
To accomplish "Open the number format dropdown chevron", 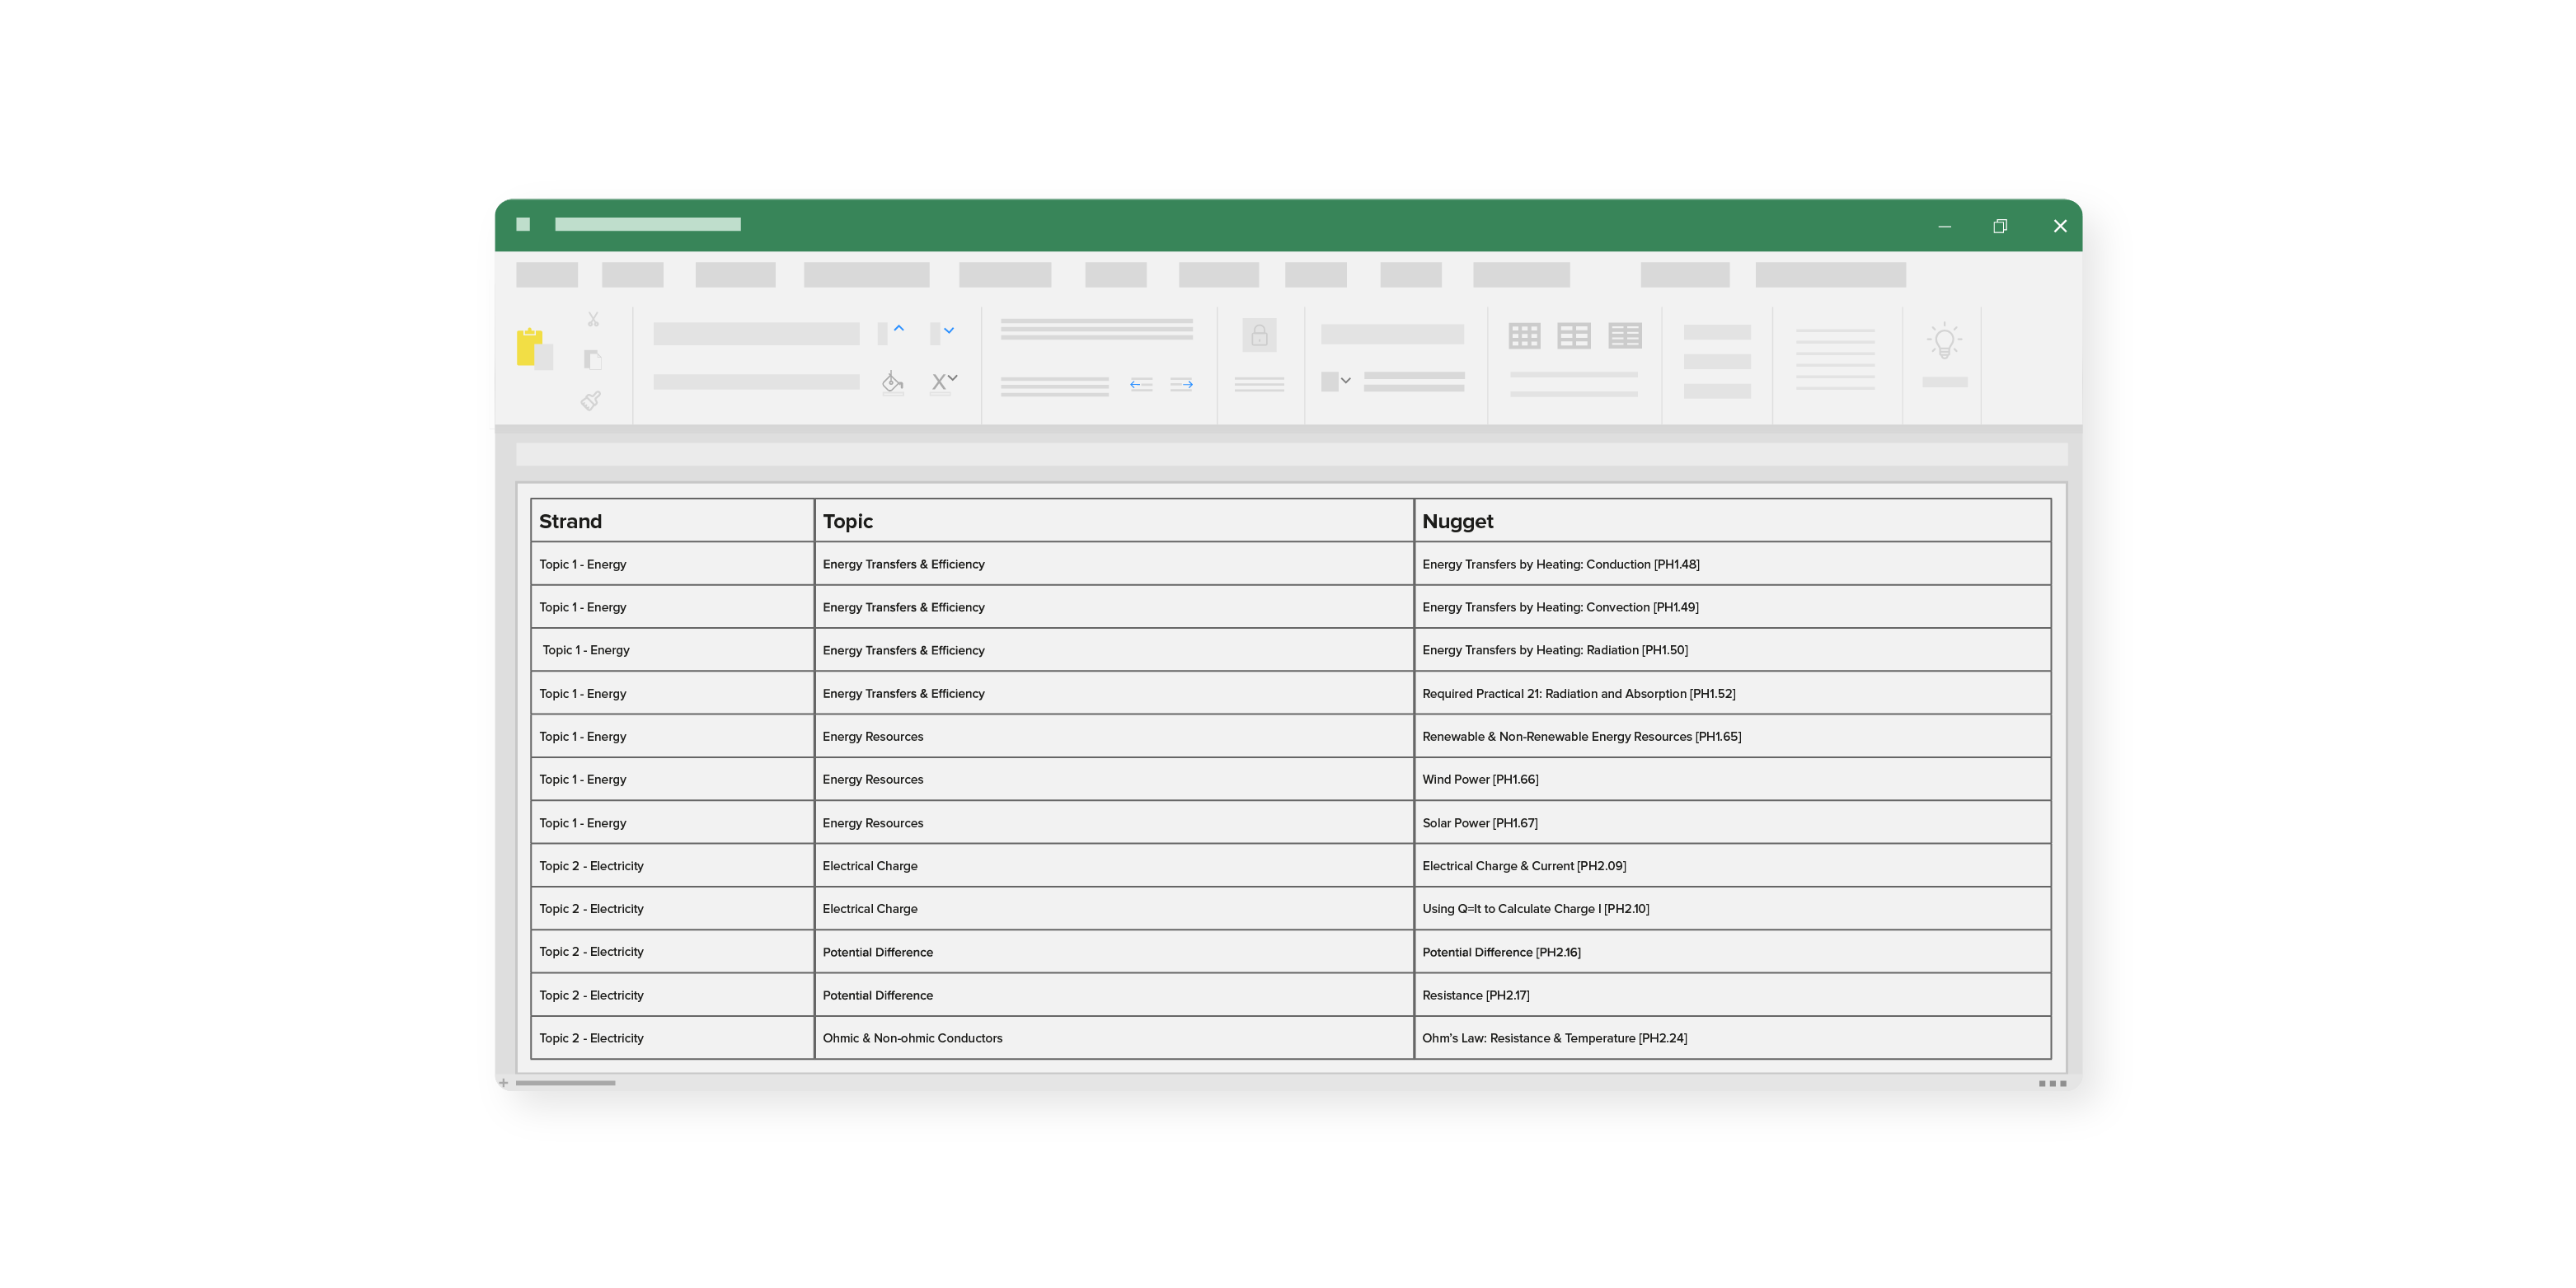I will pos(1346,380).
